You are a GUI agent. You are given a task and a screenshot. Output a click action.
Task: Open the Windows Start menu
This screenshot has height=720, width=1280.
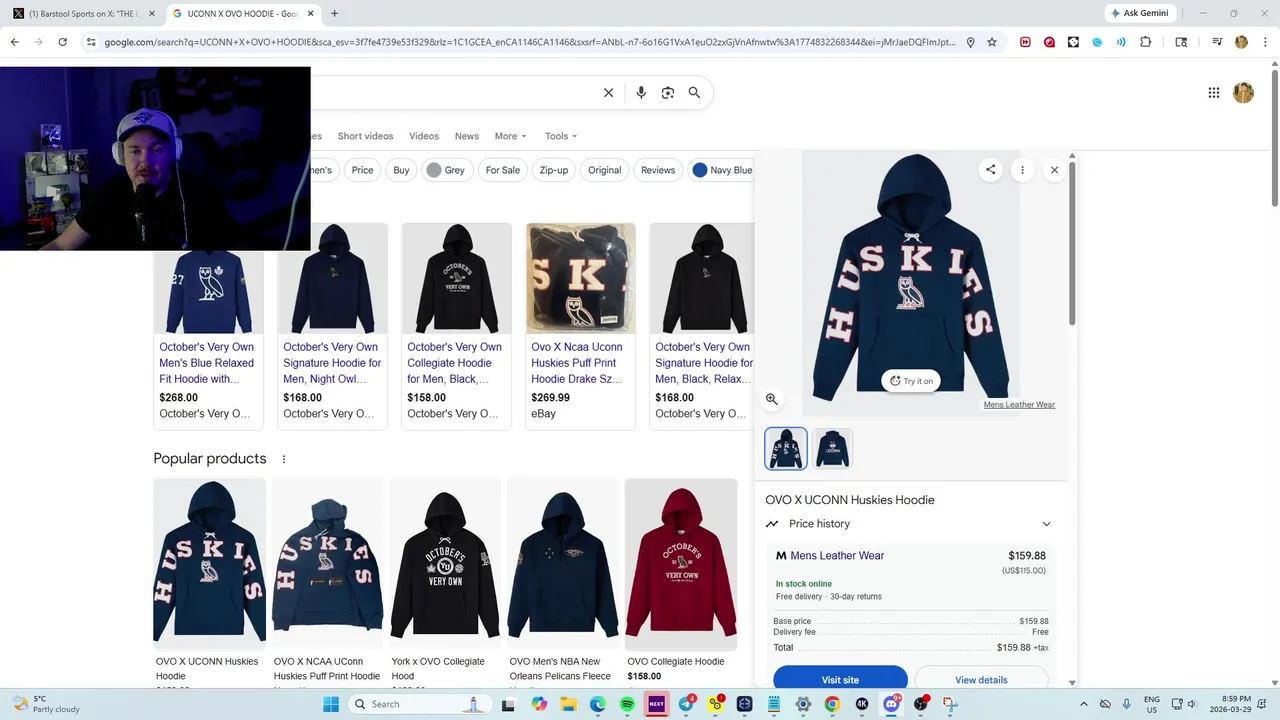point(331,704)
